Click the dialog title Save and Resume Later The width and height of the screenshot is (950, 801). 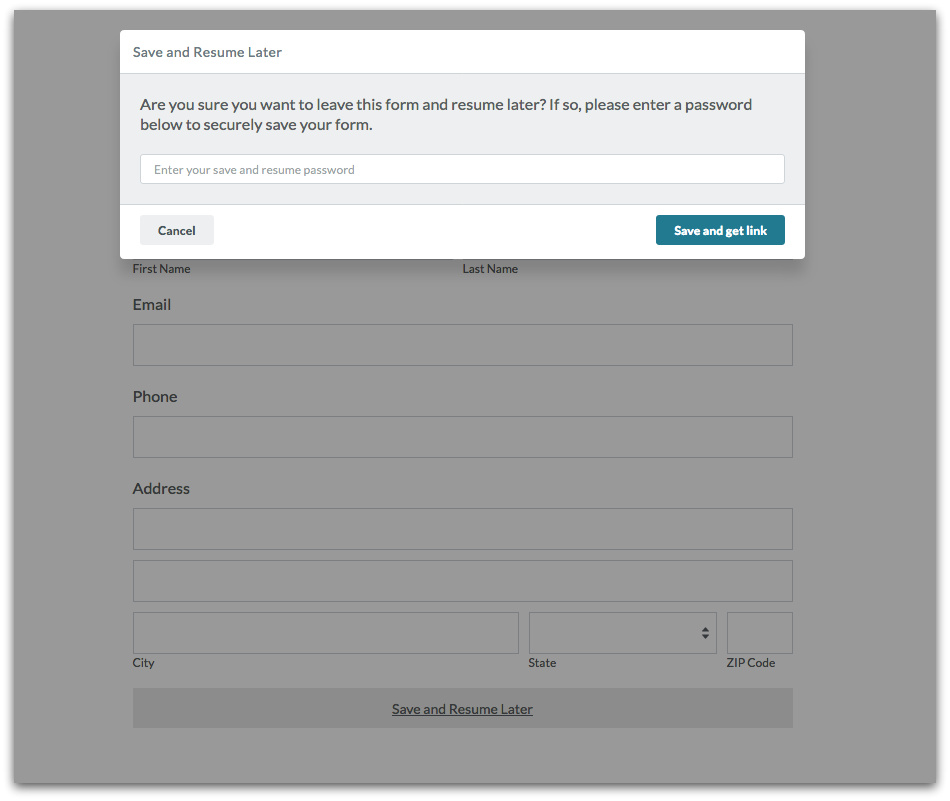(x=207, y=52)
